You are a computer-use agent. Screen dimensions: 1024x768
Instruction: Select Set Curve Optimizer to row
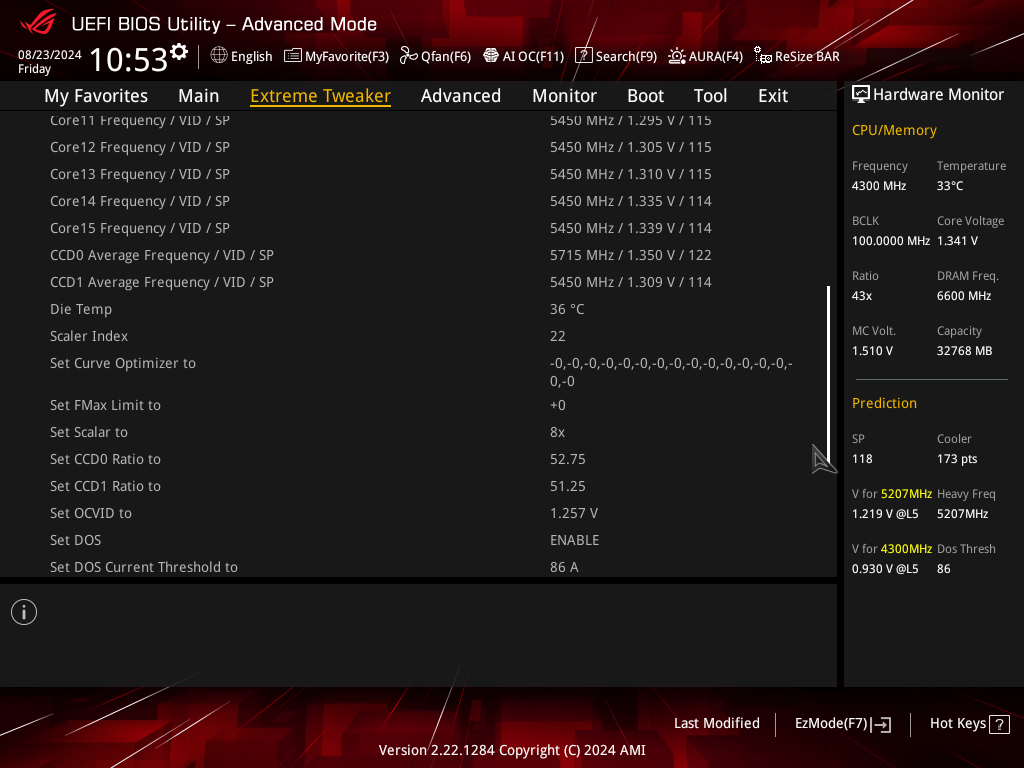pyautogui.click(x=418, y=372)
